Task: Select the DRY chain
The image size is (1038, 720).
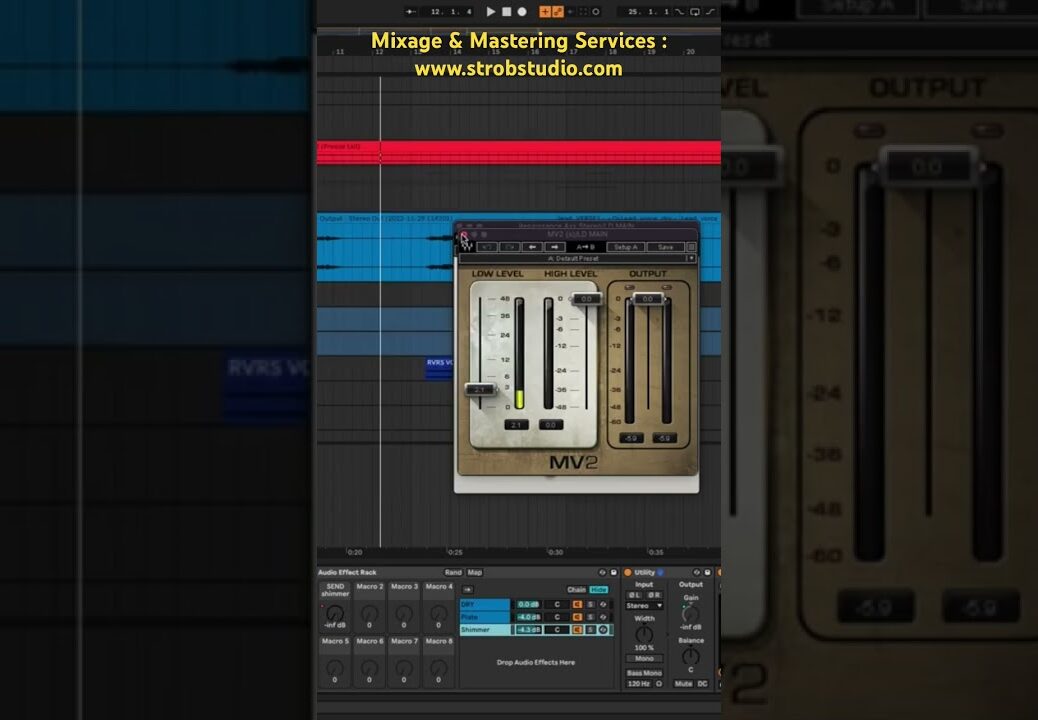Action: click(x=485, y=604)
